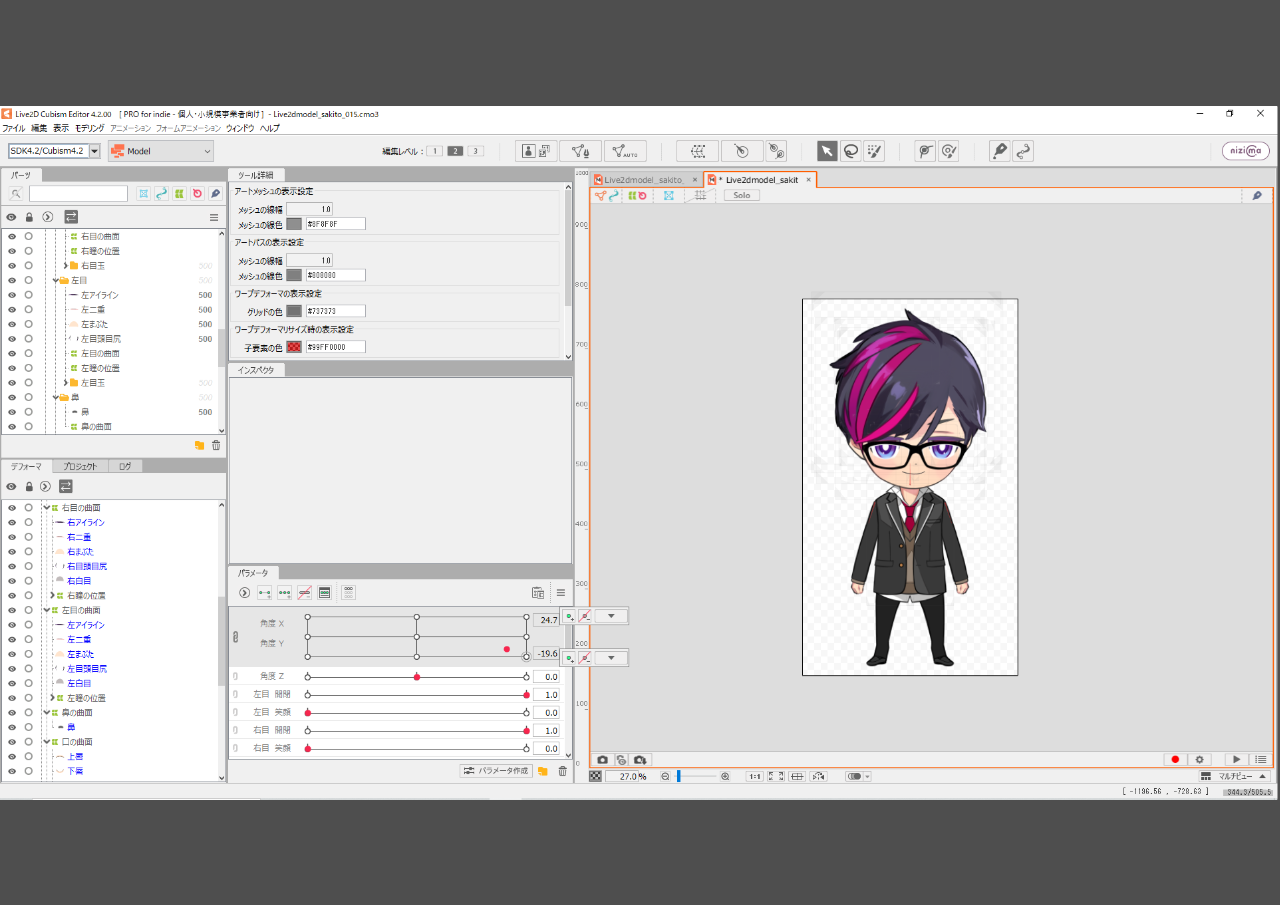Screen dimensions: 1280x905
Task: Click record button below canvas
Action: tap(1176, 760)
